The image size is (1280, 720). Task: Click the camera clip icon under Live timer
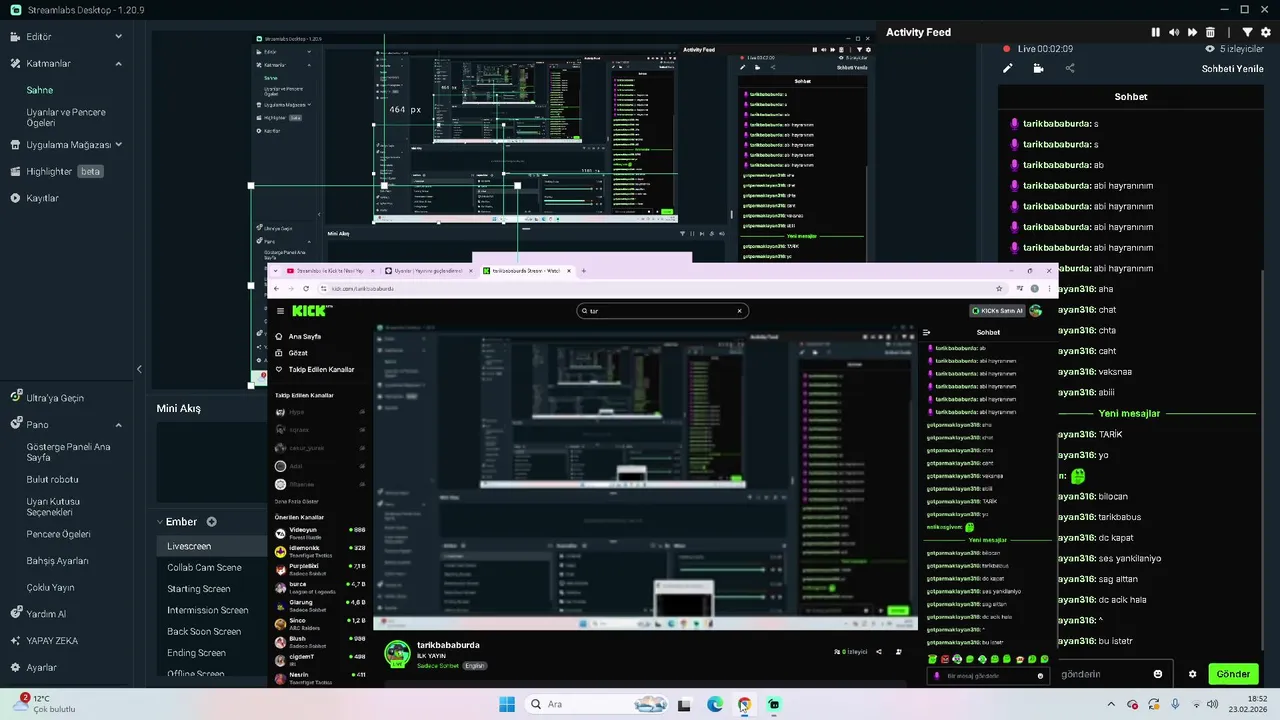coord(1038,68)
